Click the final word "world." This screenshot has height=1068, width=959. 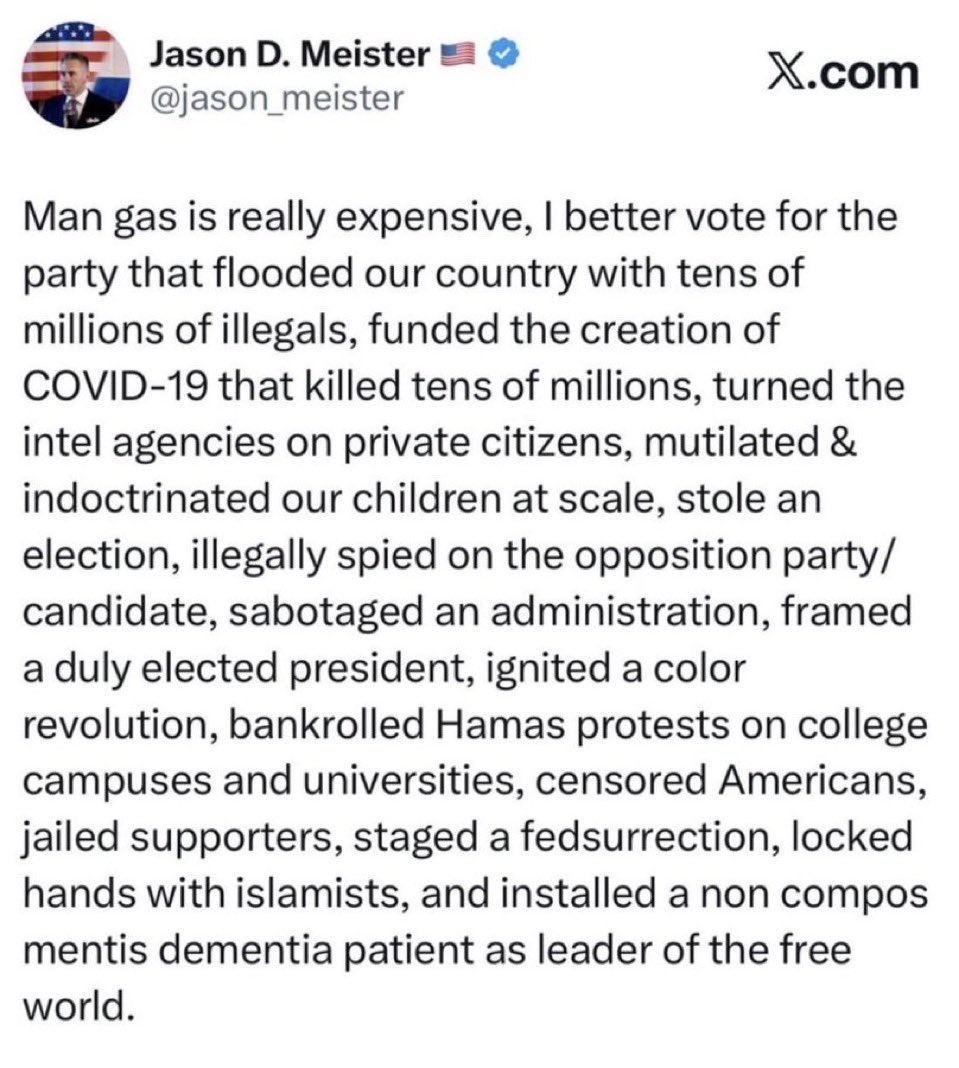point(76,1006)
